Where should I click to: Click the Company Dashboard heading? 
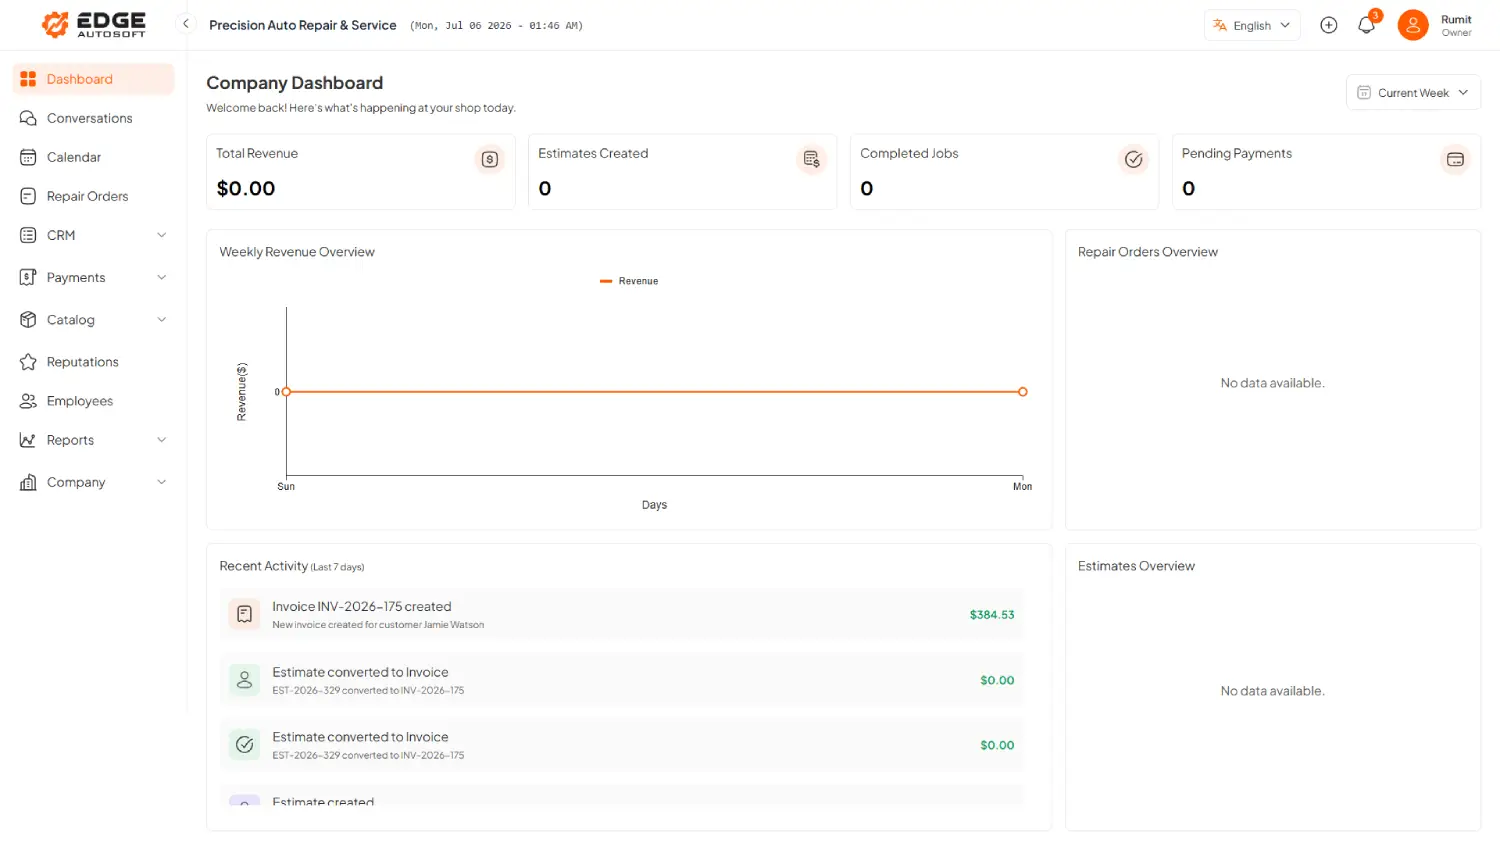tap(295, 83)
